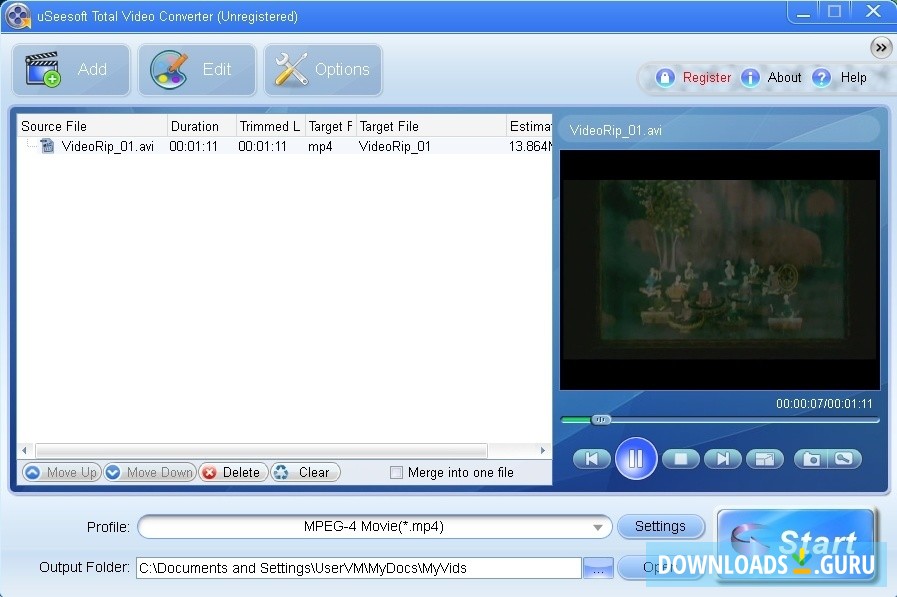This screenshot has height=597, width=897.
Task: Toggle full screen preview mode
Action: 765,459
